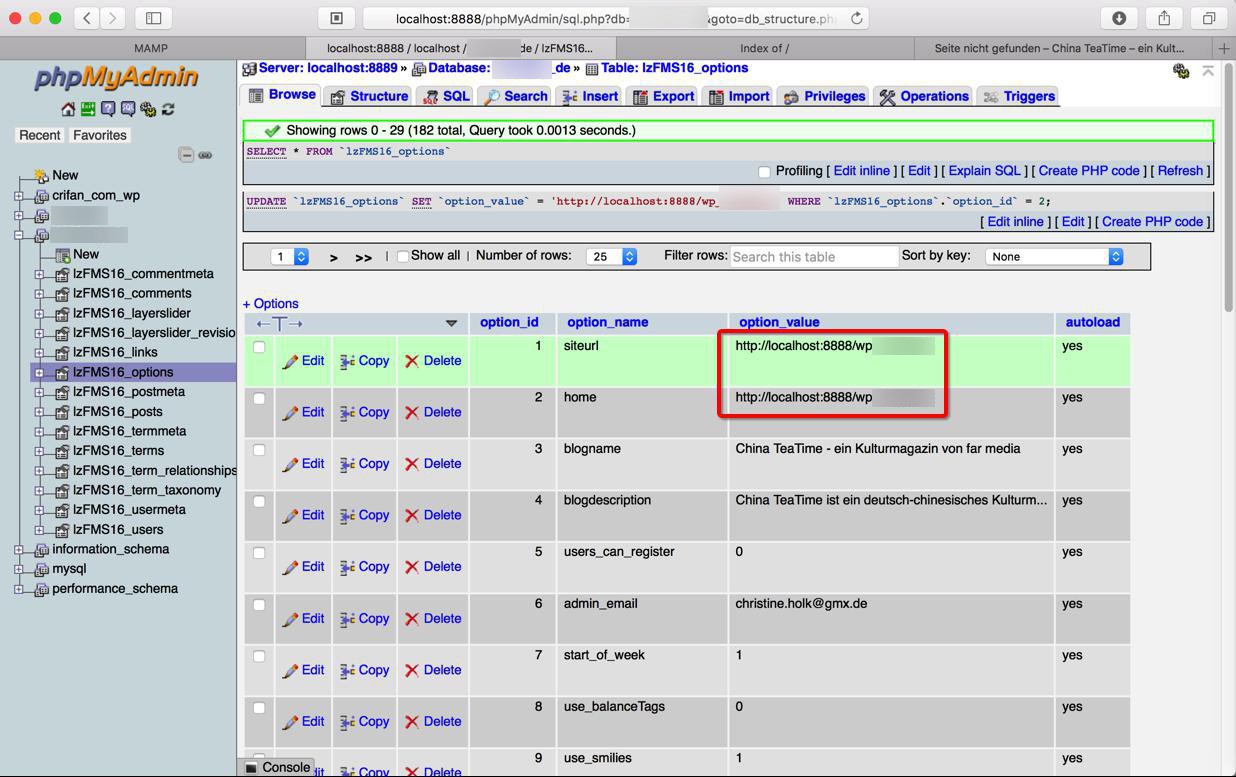Collapse all tree nodes in navigation
Image resolution: width=1236 pixels, height=777 pixels.
tap(186, 155)
